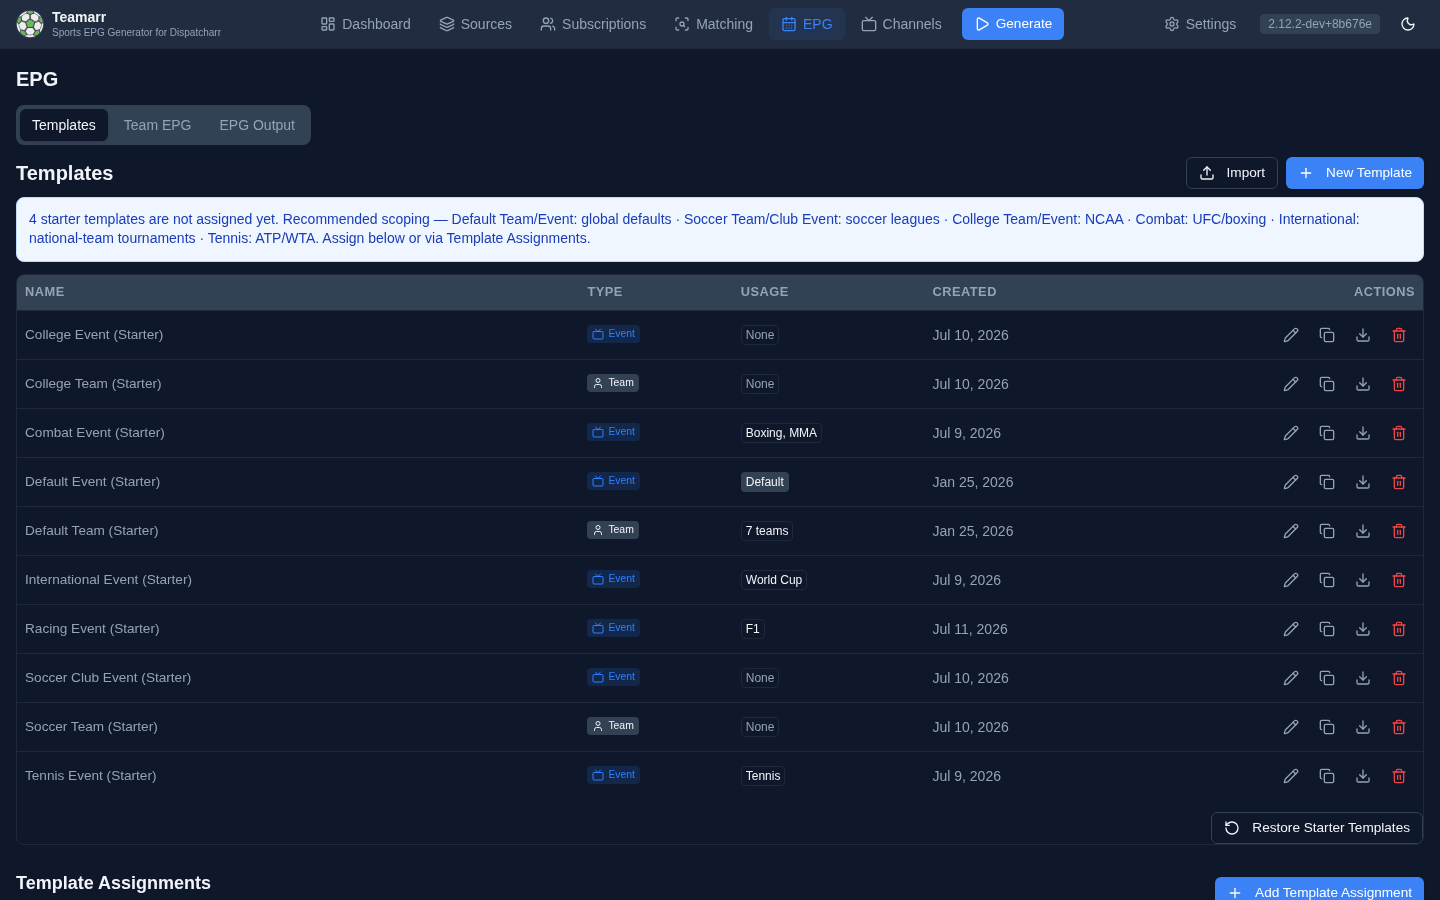Switch to the Team EPG tab
This screenshot has width=1440, height=900.
(x=157, y=125)
